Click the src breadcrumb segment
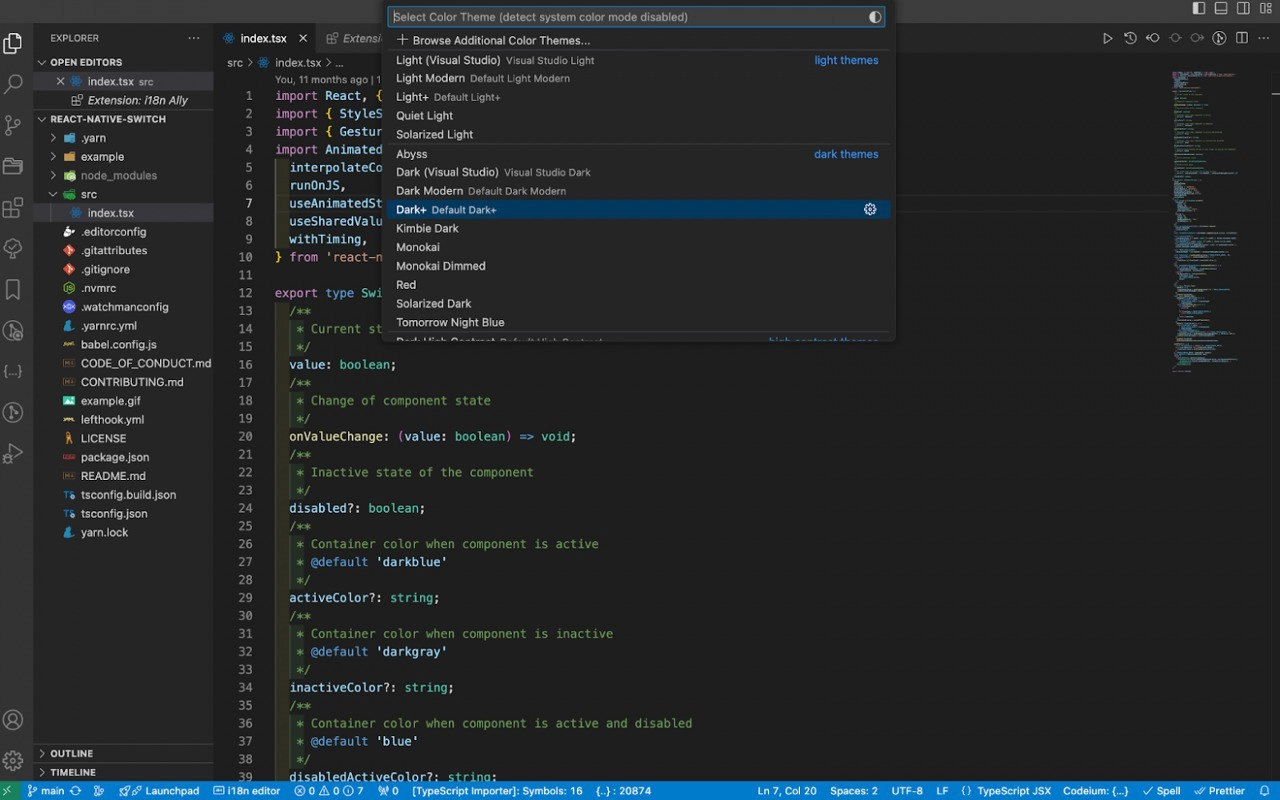The width and height of the screenshot is (1280, 800). pyautogui.click(x=234, y=62)
